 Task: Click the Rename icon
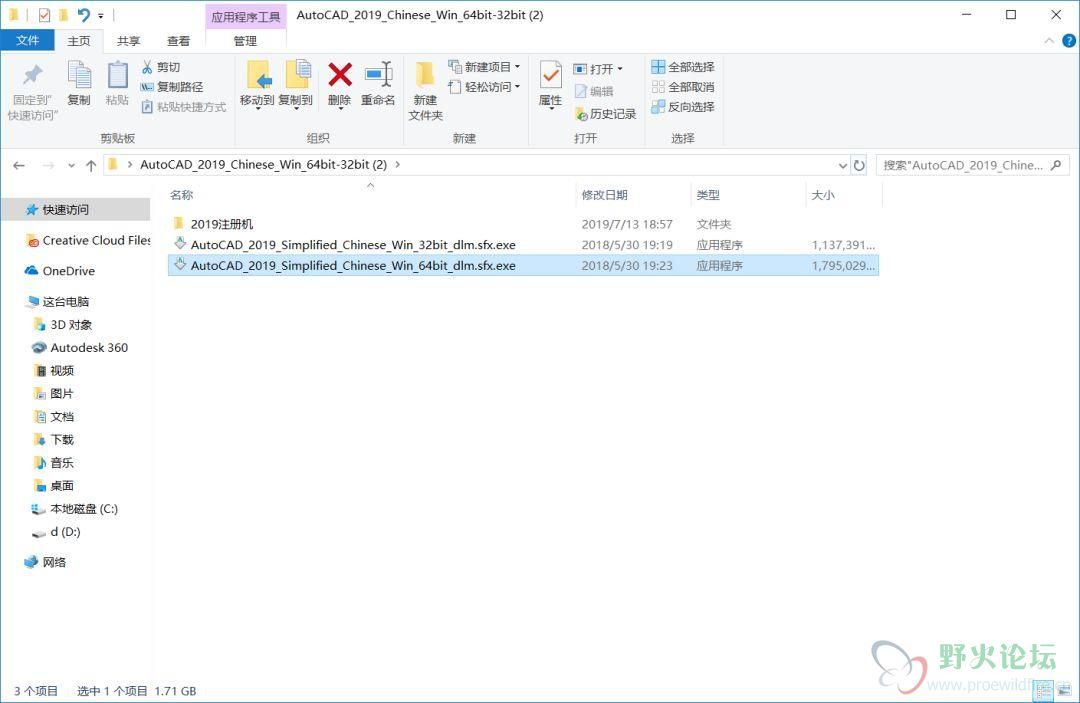[x=378, y=74]
